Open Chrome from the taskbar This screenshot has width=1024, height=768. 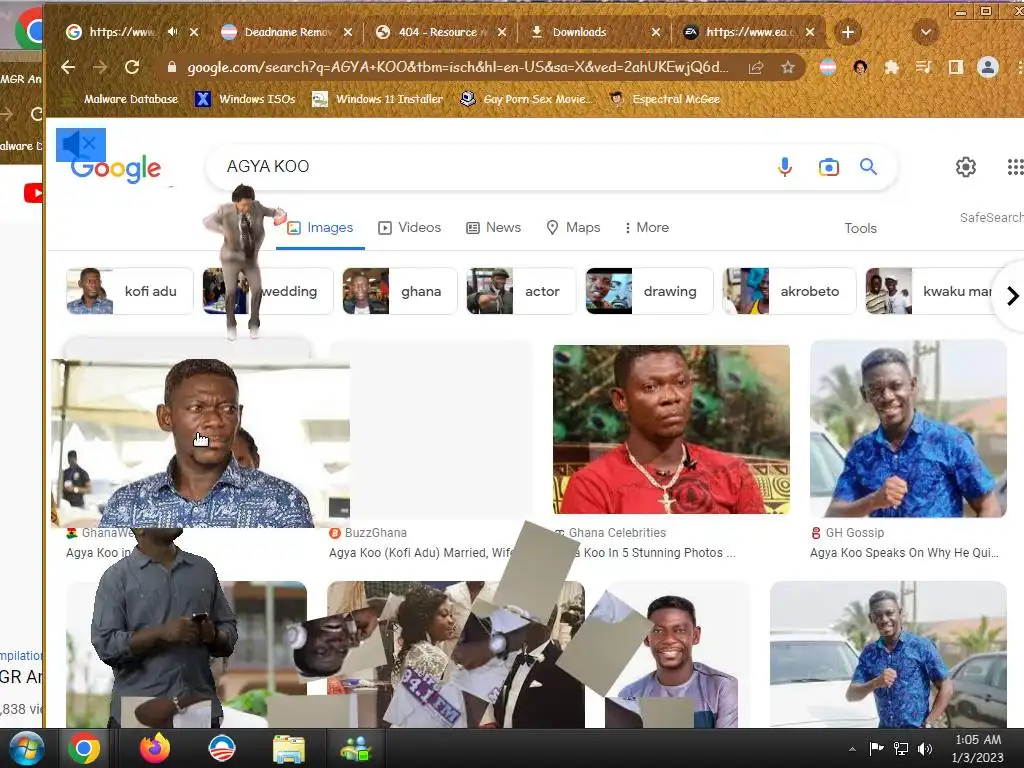(x=84, y=748)
